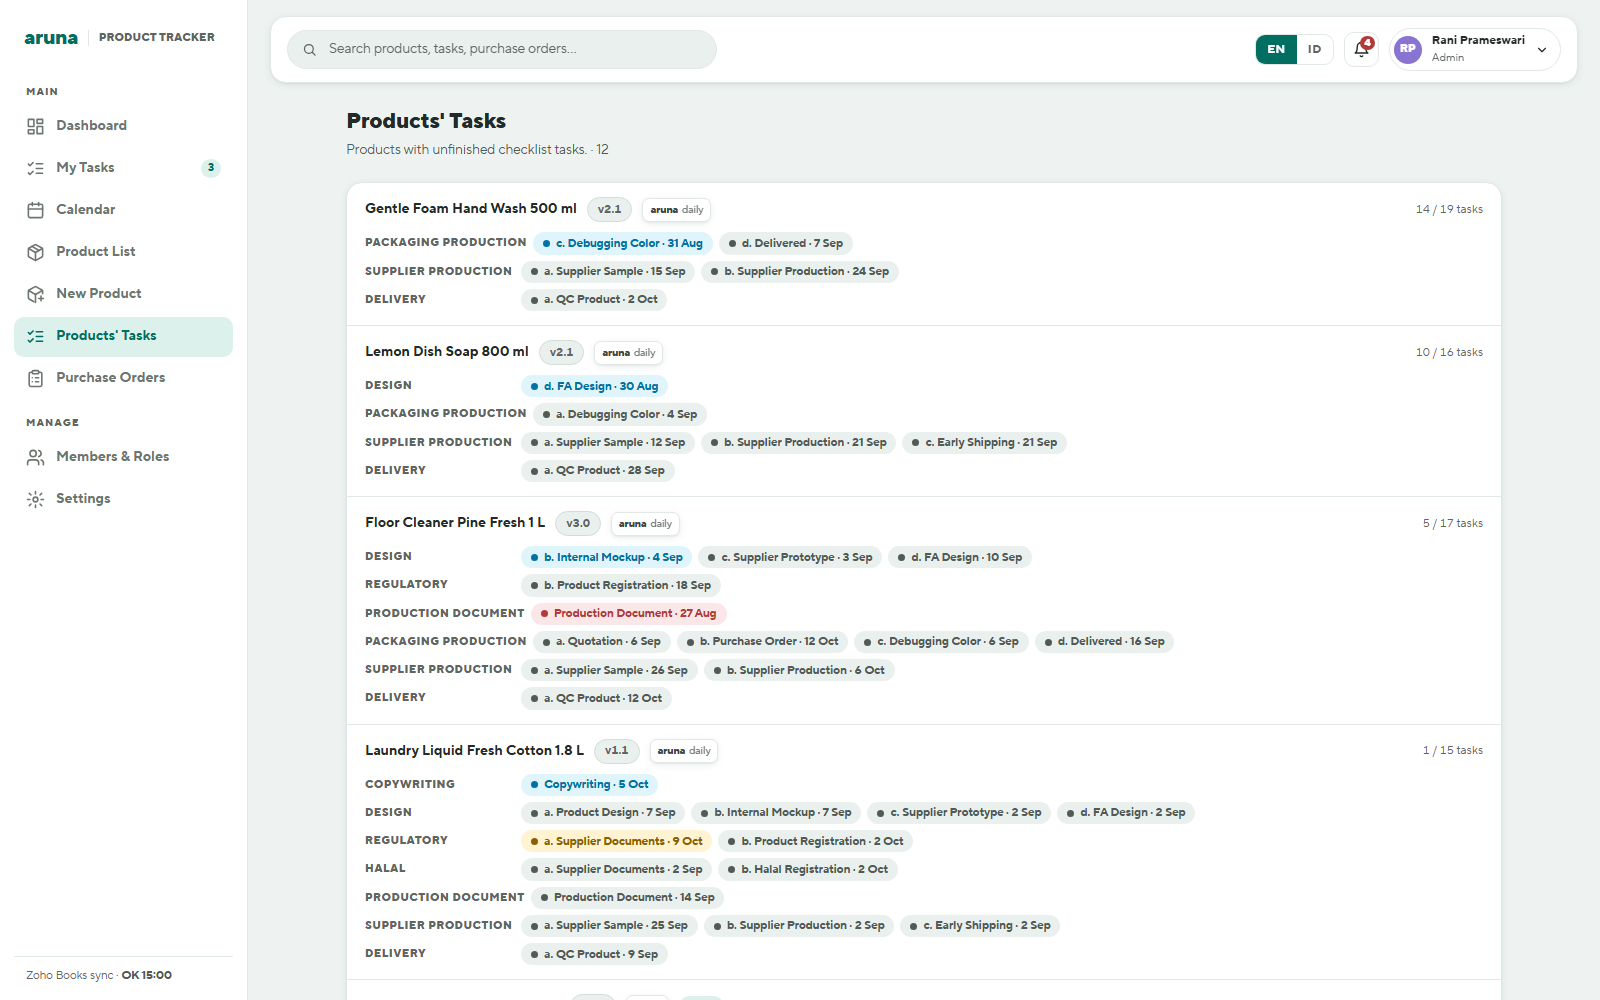Image resolution: width=1600 pixels, height=1000 pixels.
Task: Open the Settings gear icon
Action: pyautogui.click(x=36, y=499)
